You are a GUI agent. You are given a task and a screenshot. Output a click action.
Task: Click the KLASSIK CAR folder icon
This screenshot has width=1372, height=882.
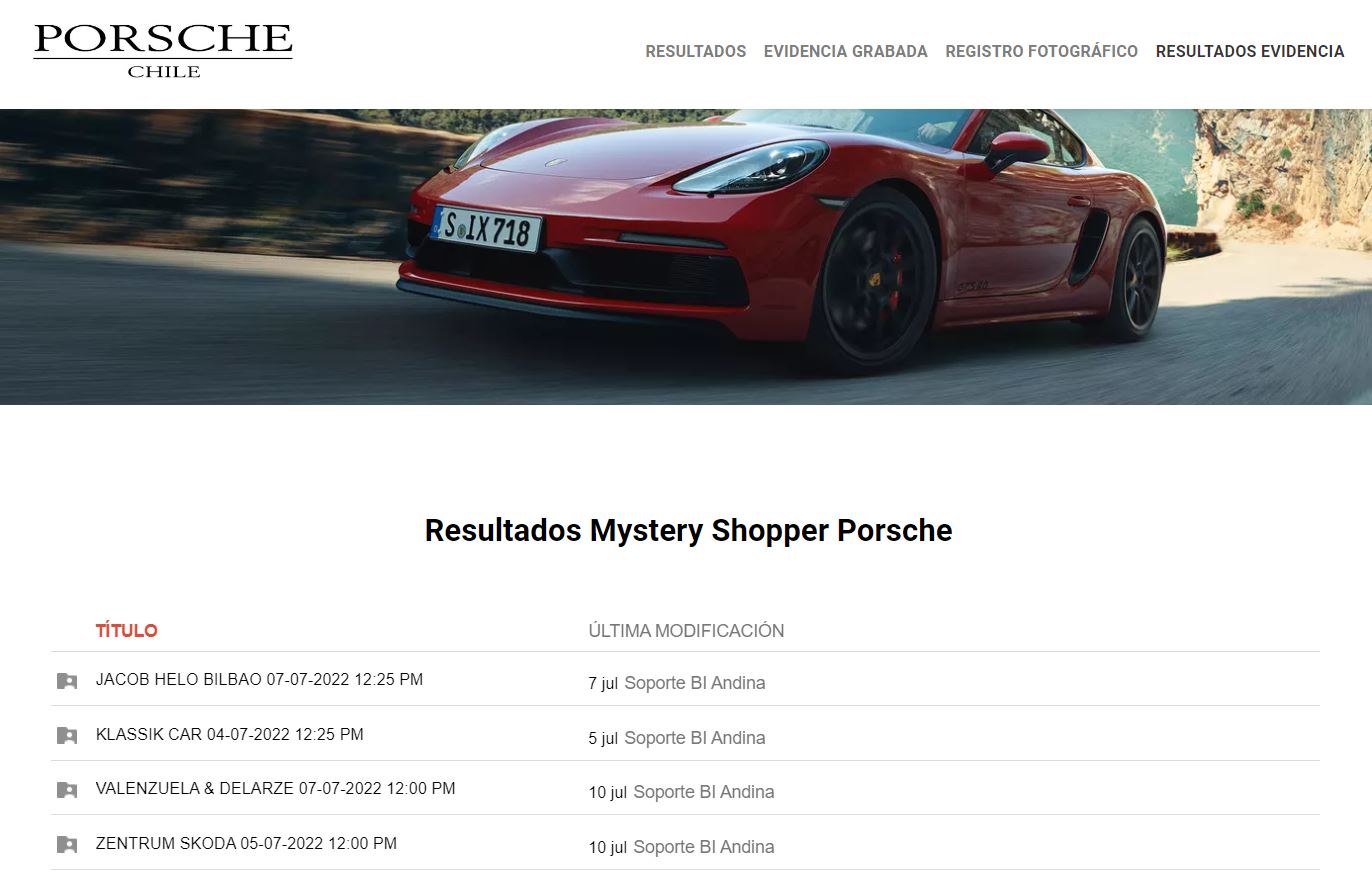(67, 736)
